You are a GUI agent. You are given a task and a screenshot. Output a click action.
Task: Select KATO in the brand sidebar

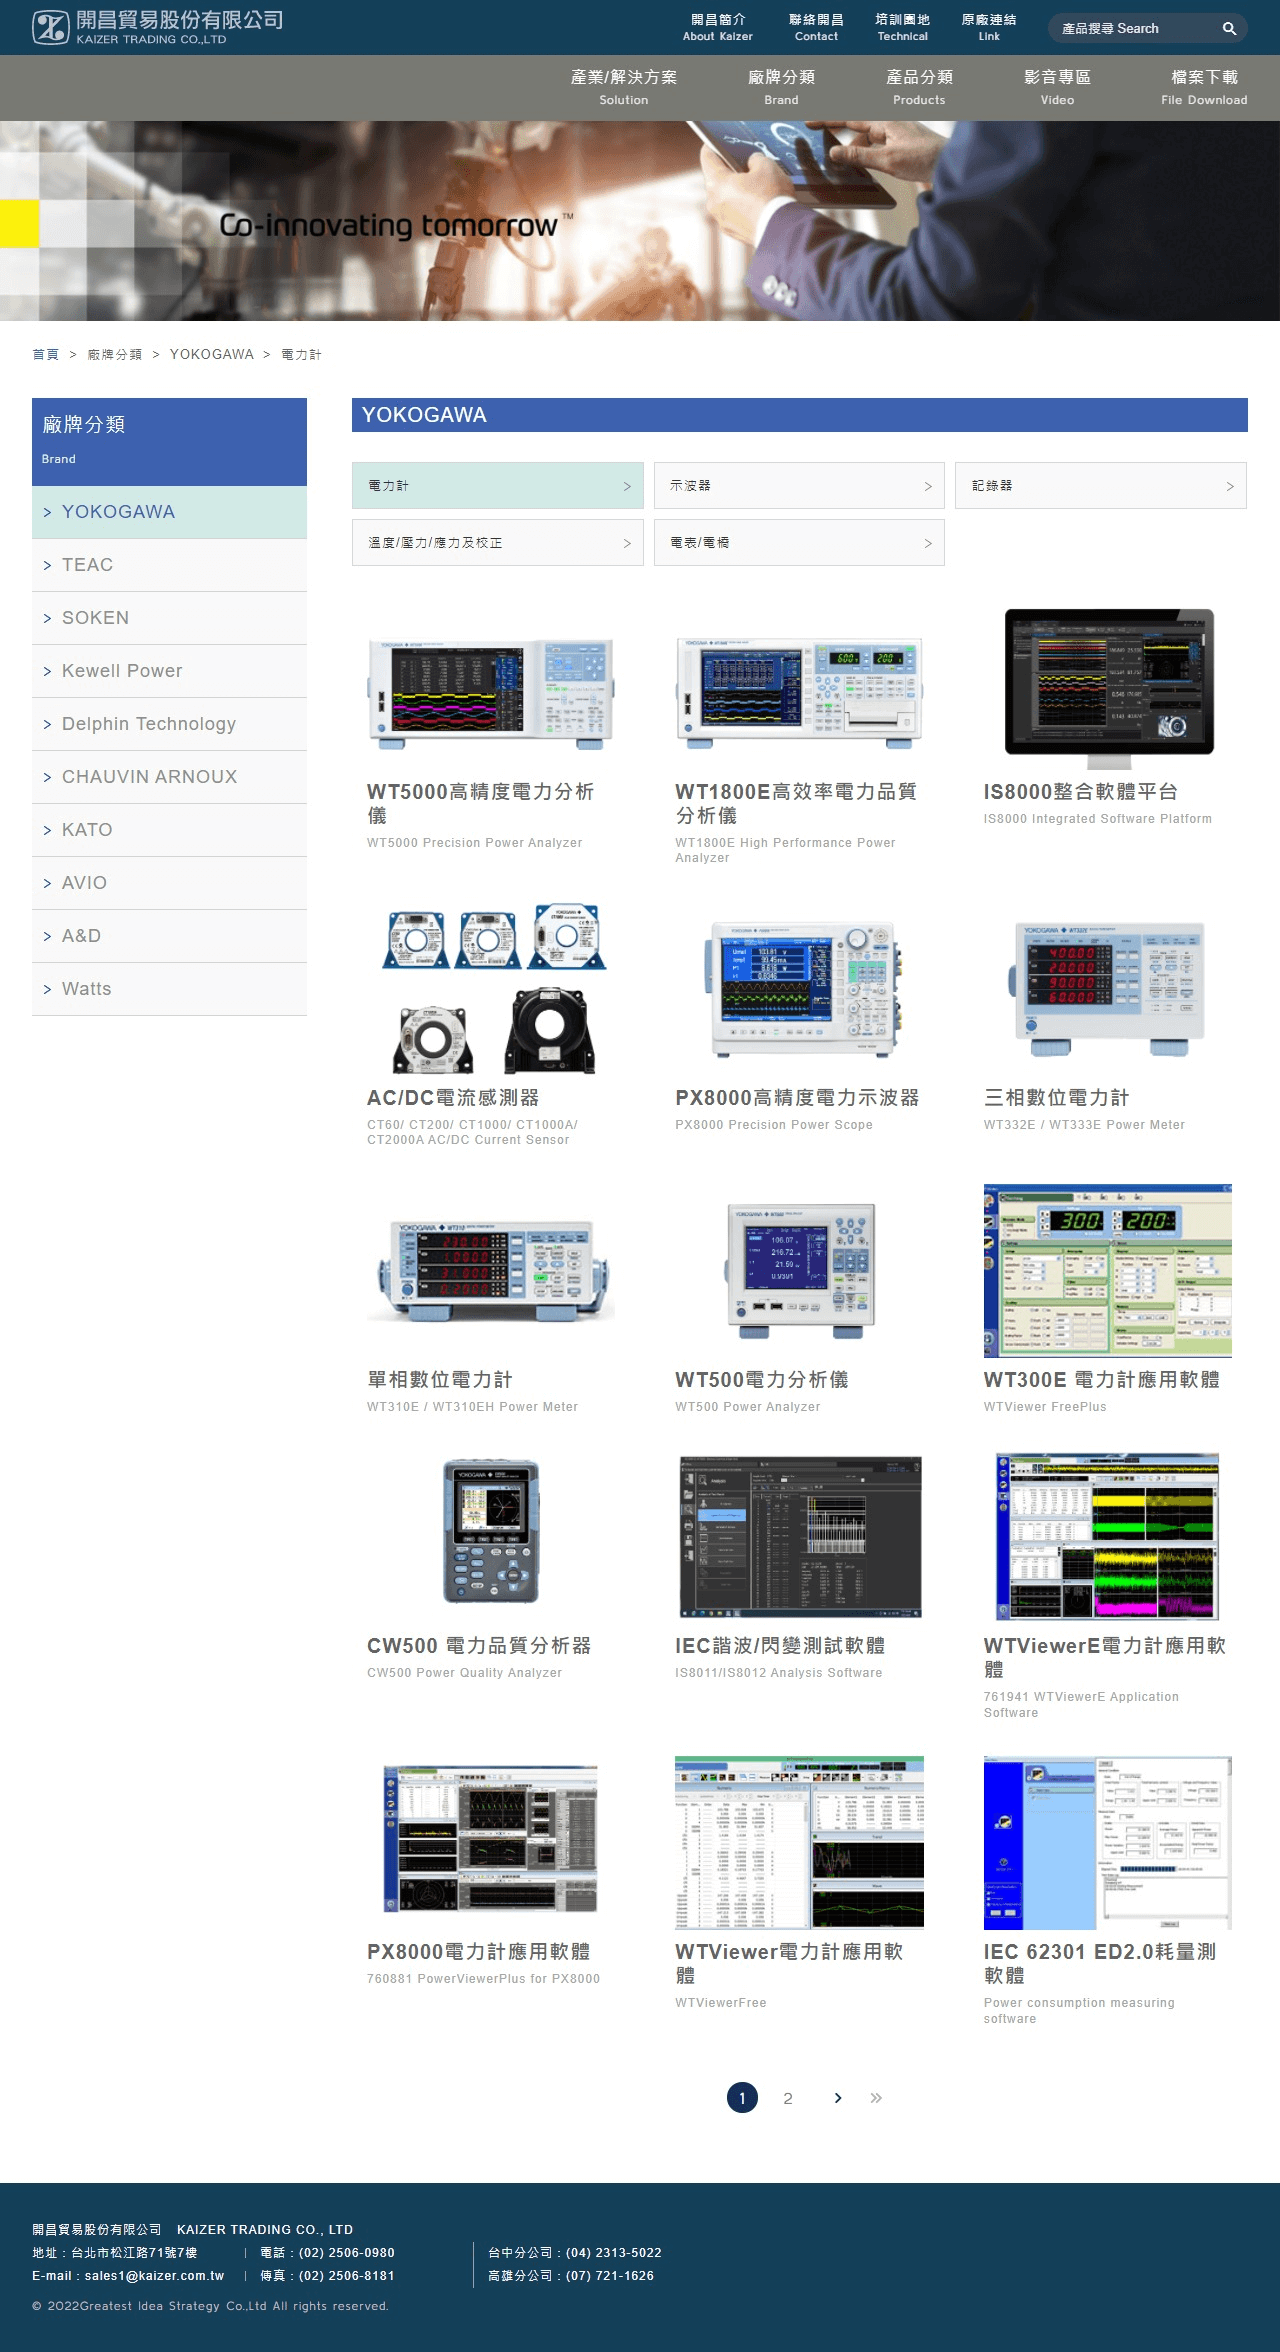[x=169, y=830]
